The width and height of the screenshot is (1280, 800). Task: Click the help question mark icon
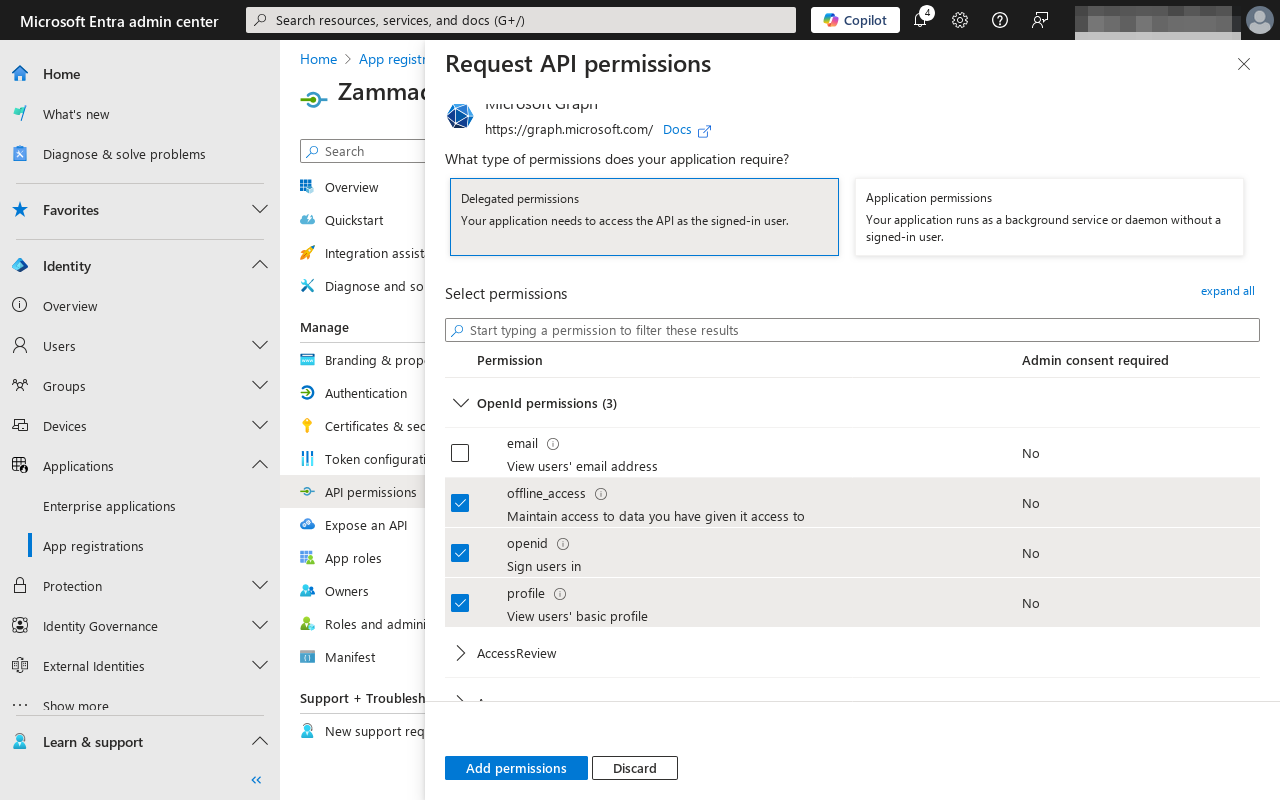point(1000,20)
